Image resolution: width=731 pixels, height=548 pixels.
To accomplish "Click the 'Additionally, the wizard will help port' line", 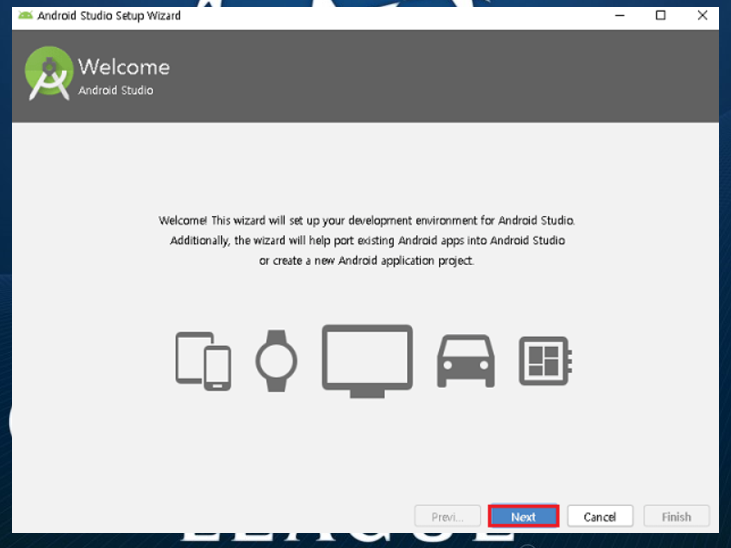I will 367,241.
